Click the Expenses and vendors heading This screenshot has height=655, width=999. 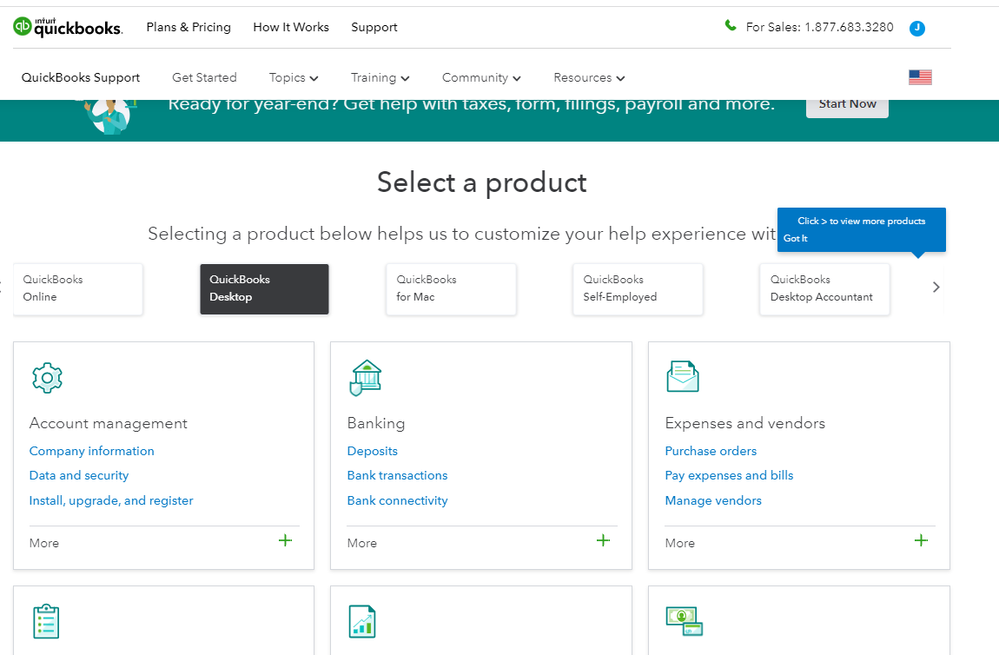tap(745, 423)
